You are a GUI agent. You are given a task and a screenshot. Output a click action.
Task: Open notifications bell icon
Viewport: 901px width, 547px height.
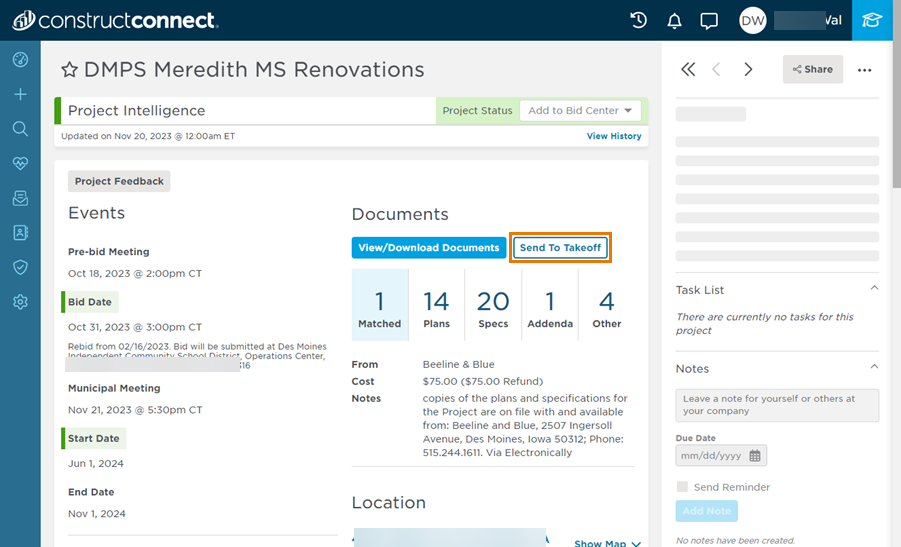coord(674,21)
